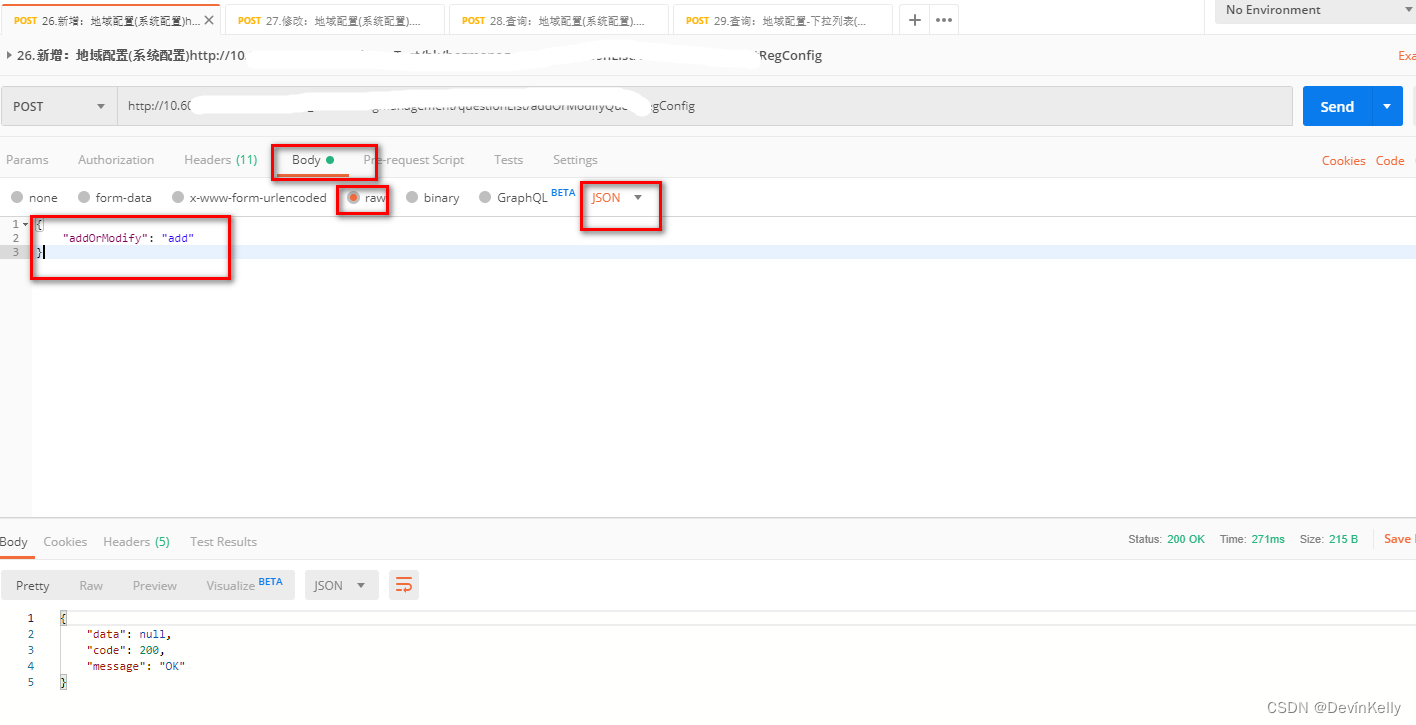Viewport: 1416px width, 725px height.
Task: Toggle word wrap icon in response toolbar
Action: [404, 586]
